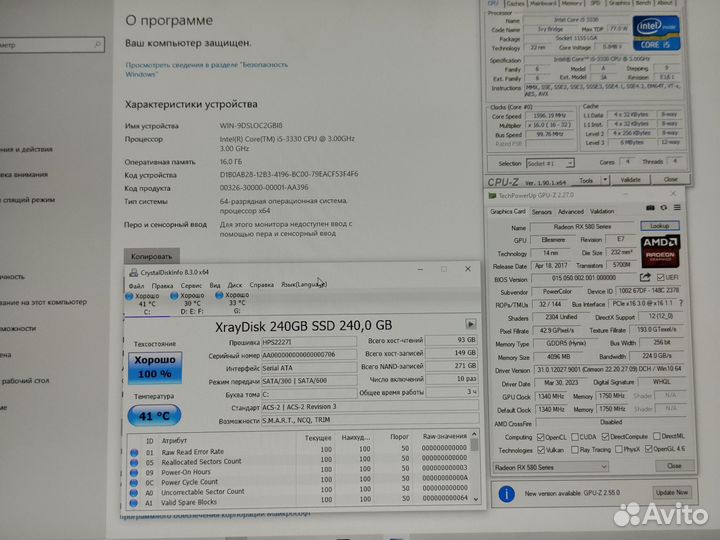Open the Диск menu in CrystalDiskInfo

(235, 285)
